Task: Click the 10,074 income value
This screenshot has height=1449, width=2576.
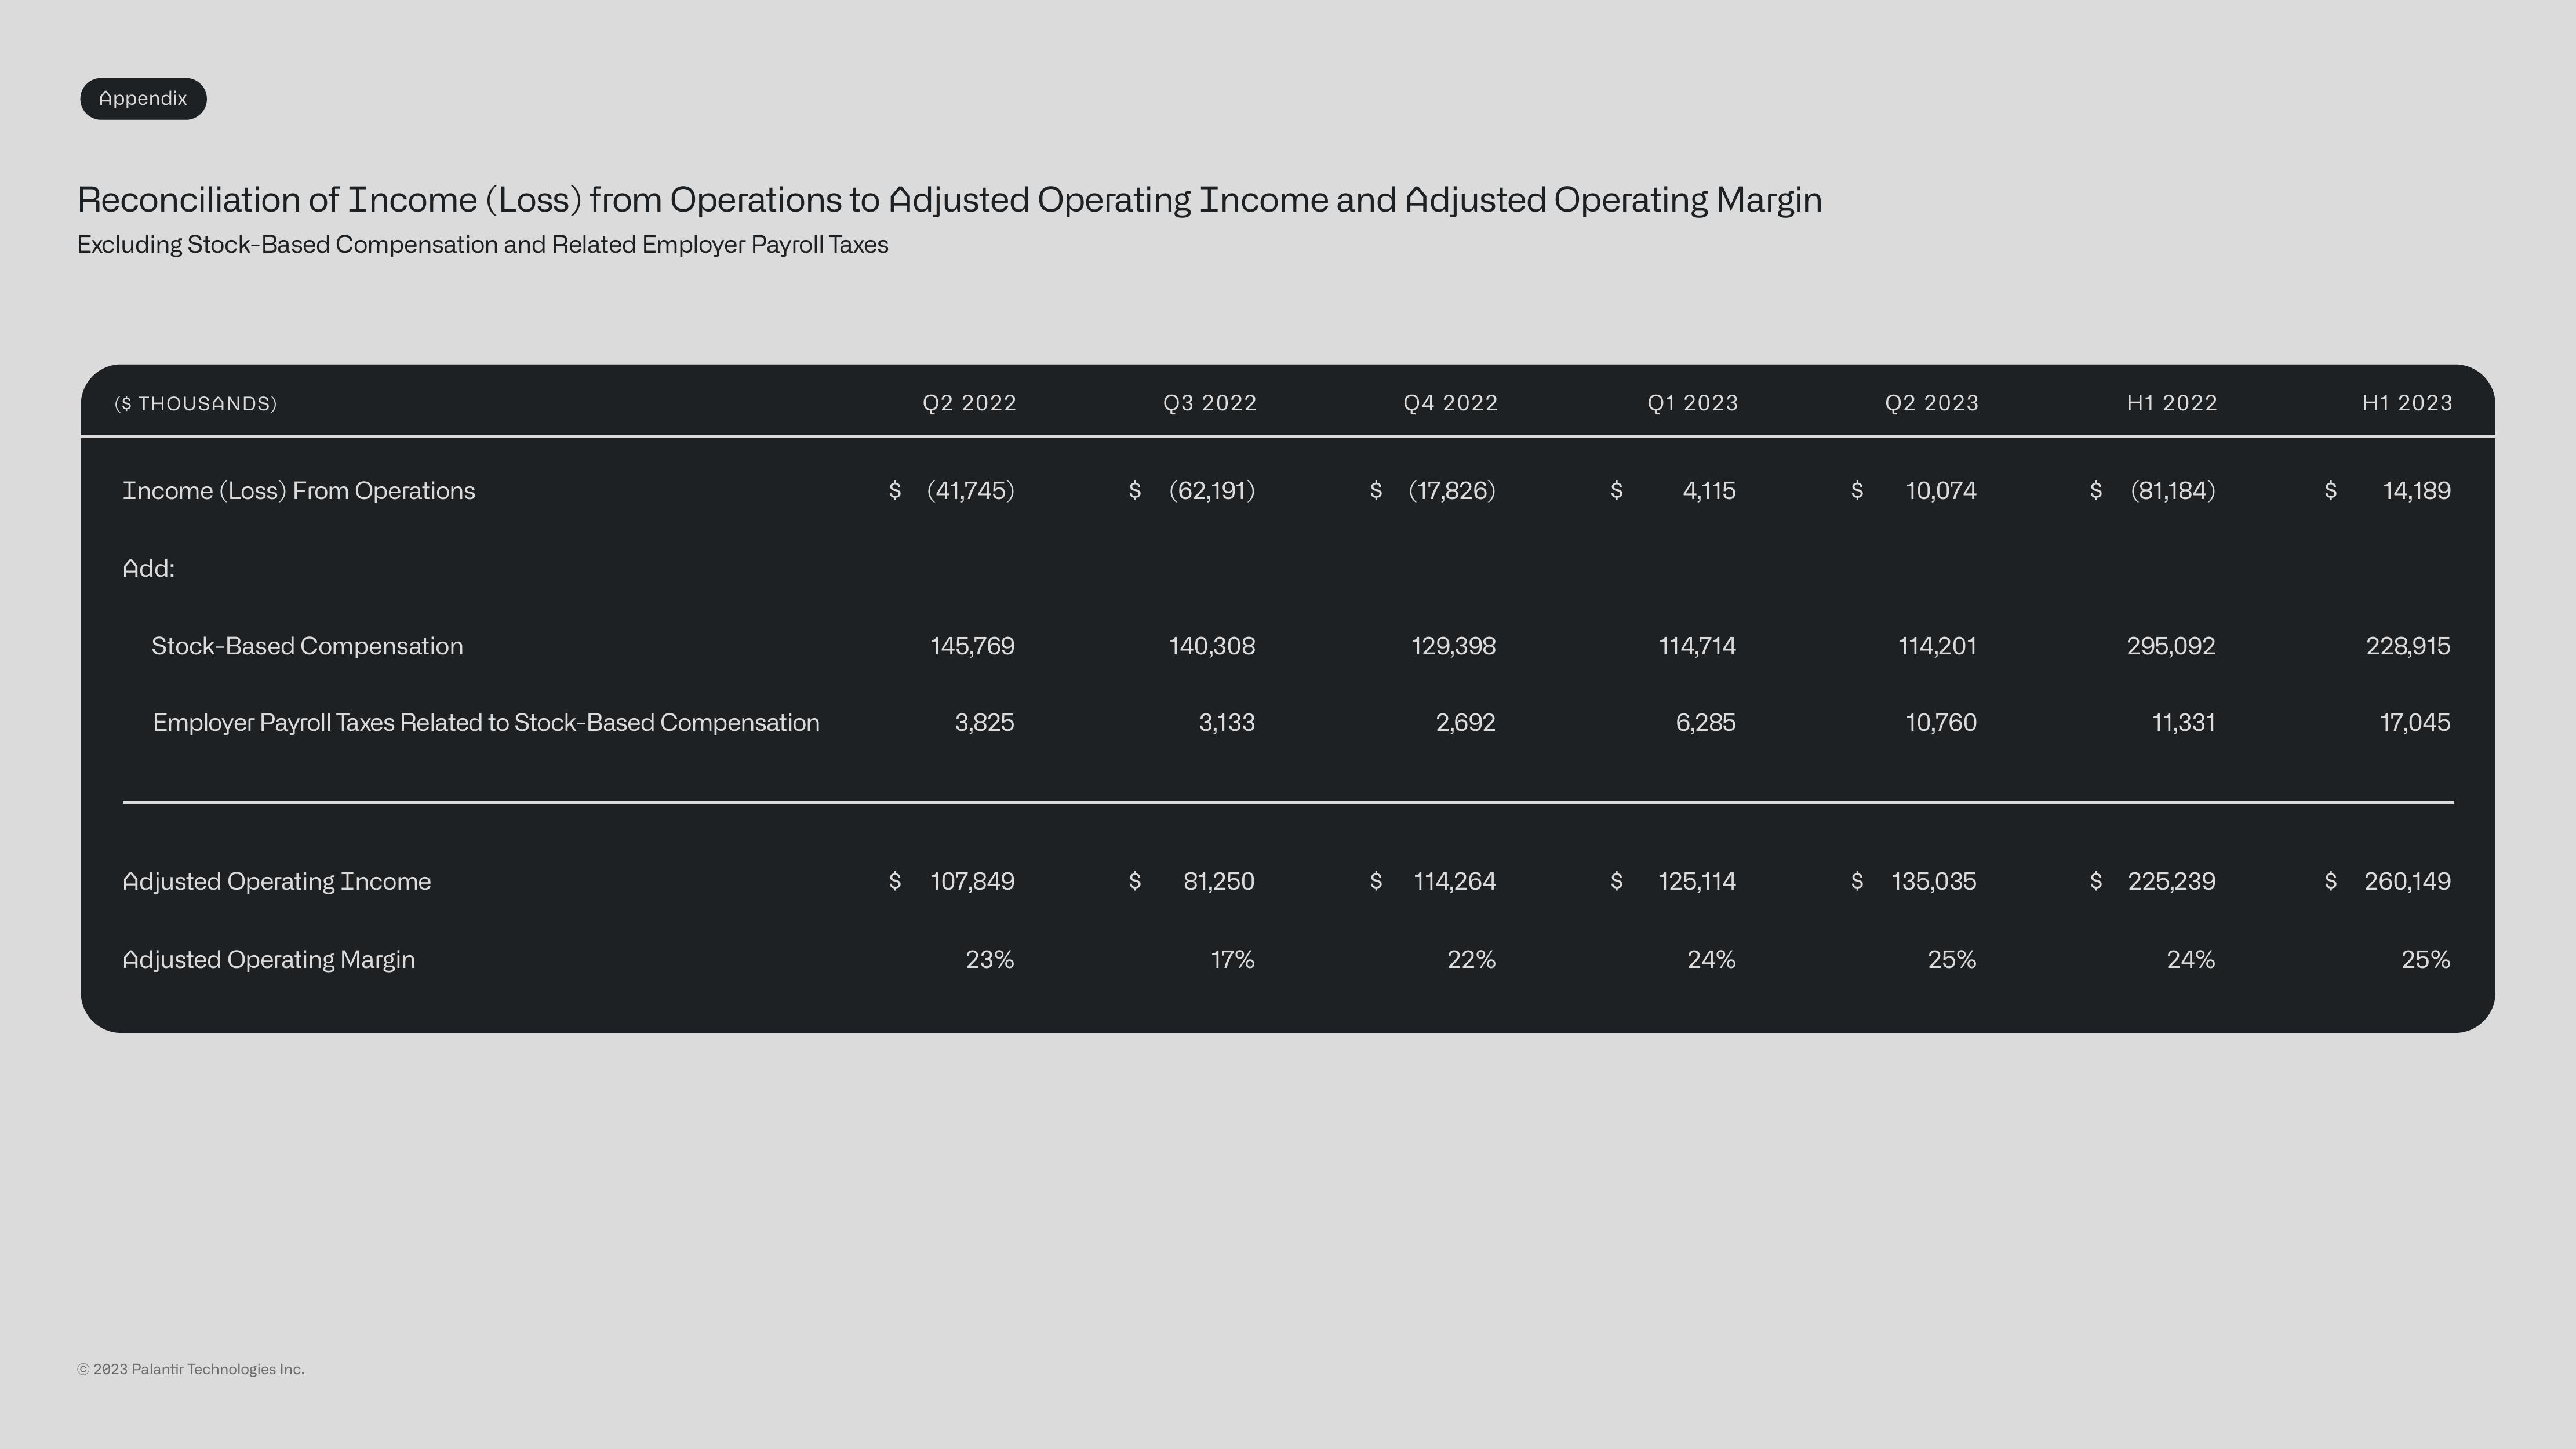Action: pyautogui.click(x=1941, y=491)
